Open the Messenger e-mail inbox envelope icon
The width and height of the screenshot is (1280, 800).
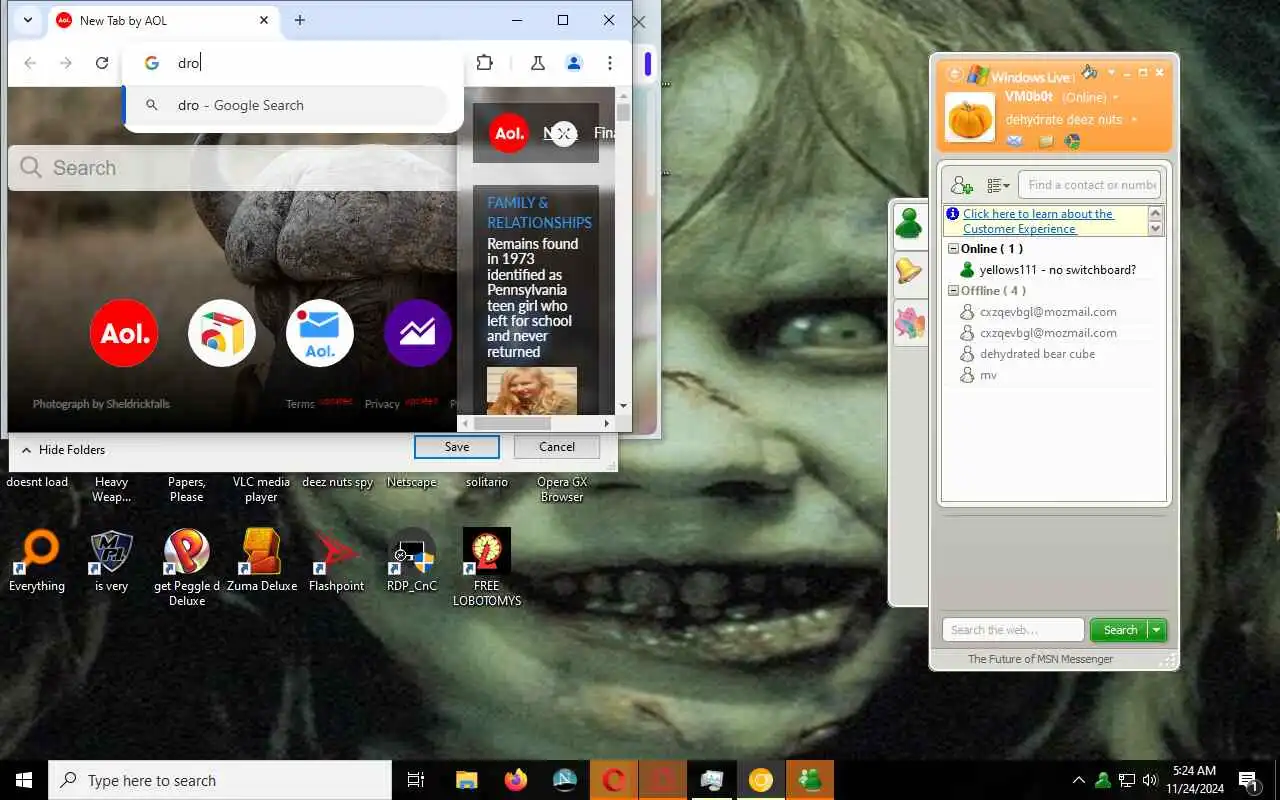1015,142
